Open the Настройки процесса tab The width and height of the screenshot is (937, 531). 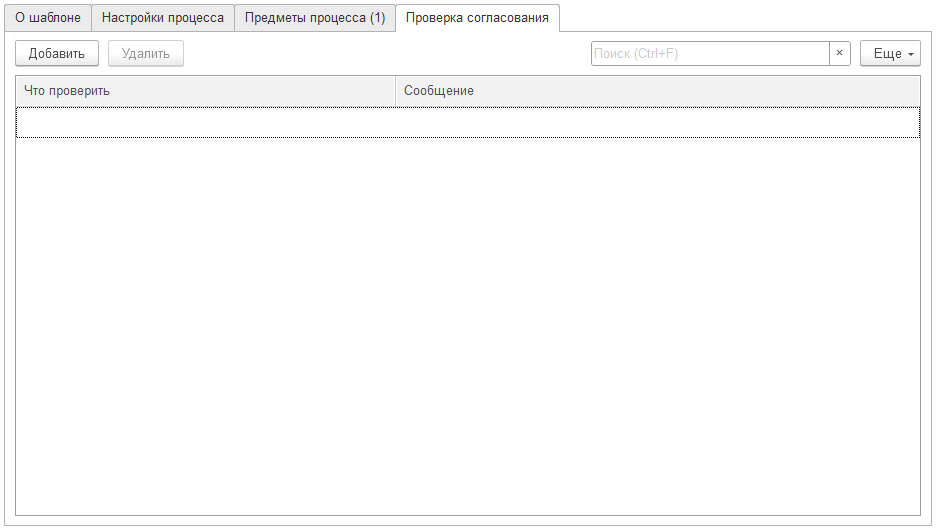[x=163, y=18]
